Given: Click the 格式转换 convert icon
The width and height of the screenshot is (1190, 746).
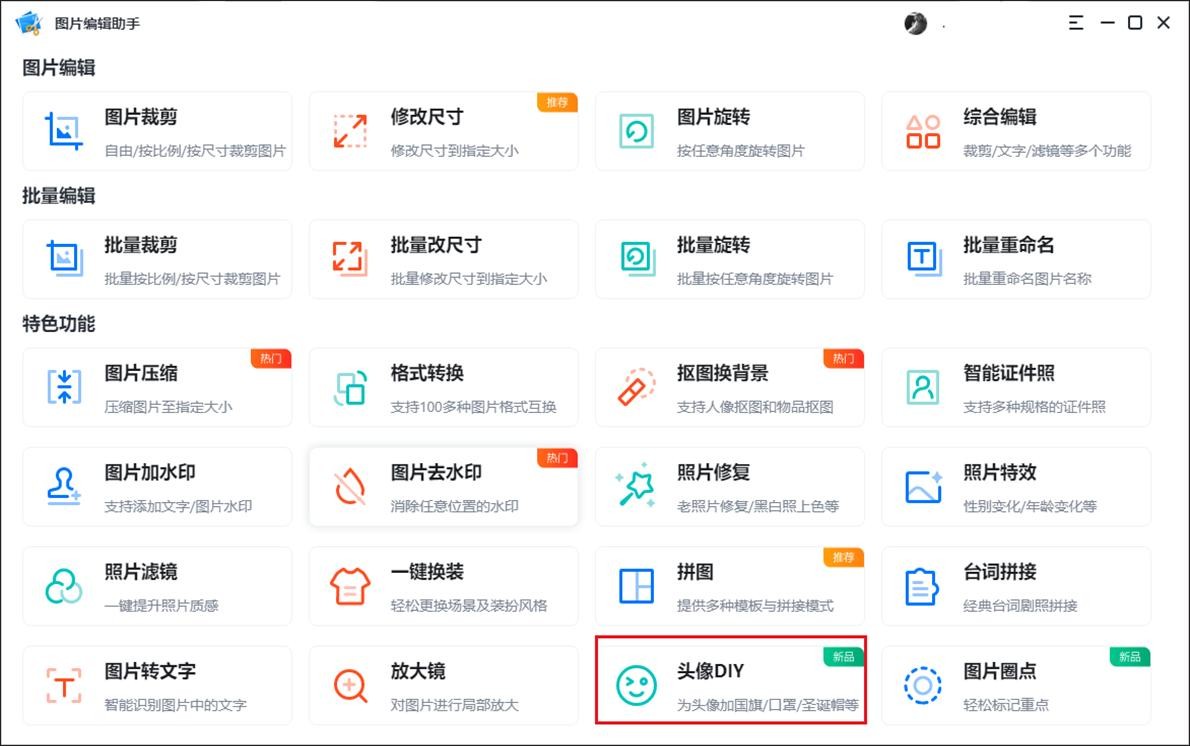Looking at the screenshot, I should point(350,387).
